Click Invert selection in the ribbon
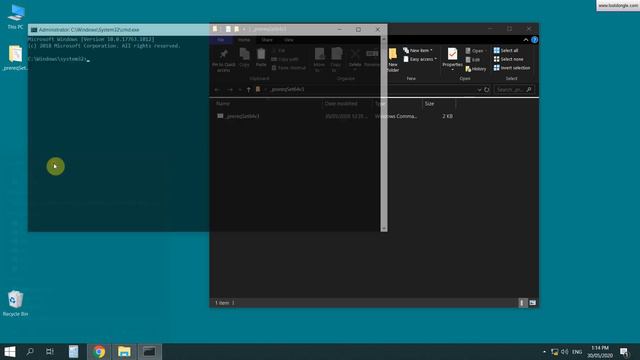 tap(512, 68)
